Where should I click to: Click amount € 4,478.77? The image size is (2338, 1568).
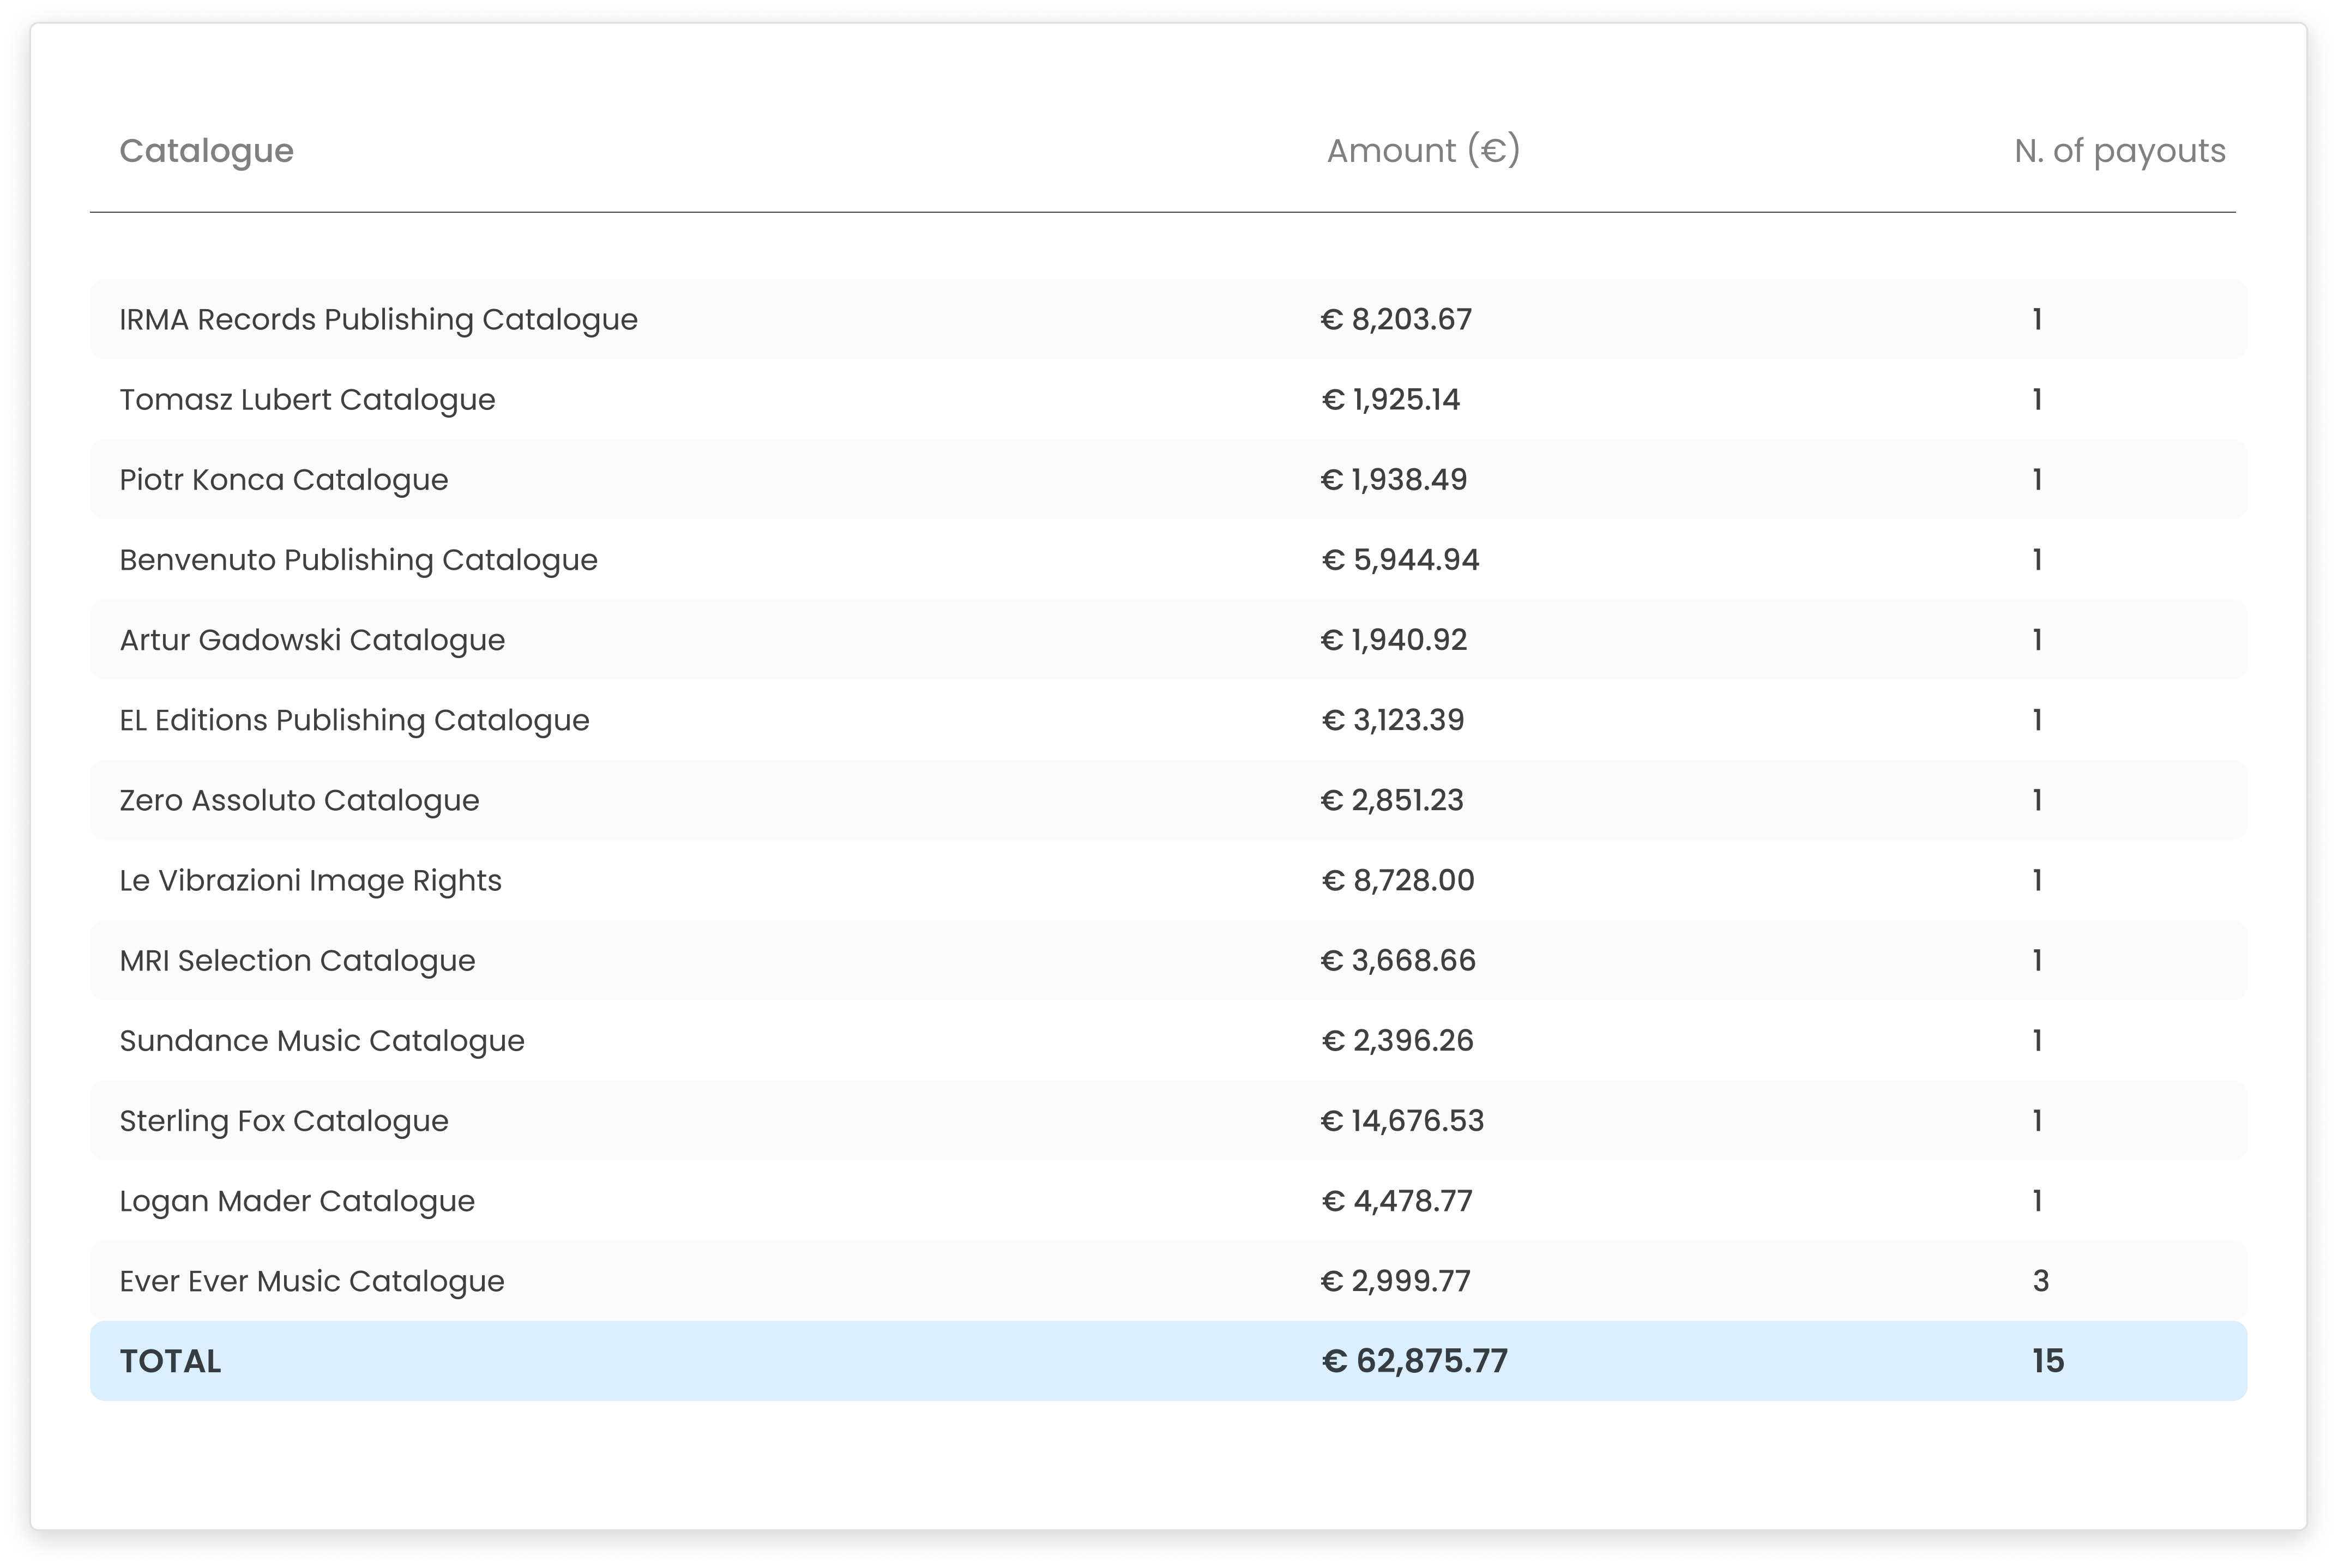coord(1396,1200)
